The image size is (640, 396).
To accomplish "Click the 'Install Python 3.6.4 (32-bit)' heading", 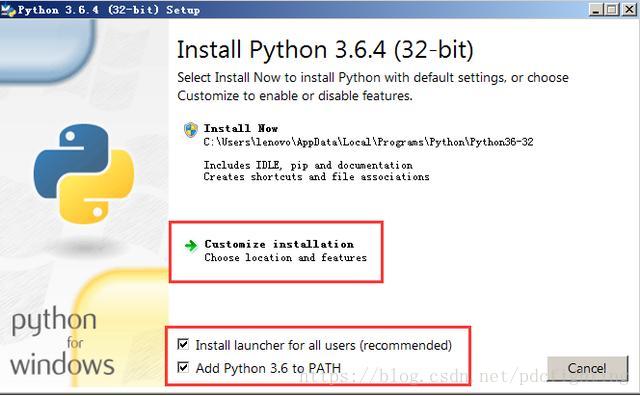I will [325, 49].
